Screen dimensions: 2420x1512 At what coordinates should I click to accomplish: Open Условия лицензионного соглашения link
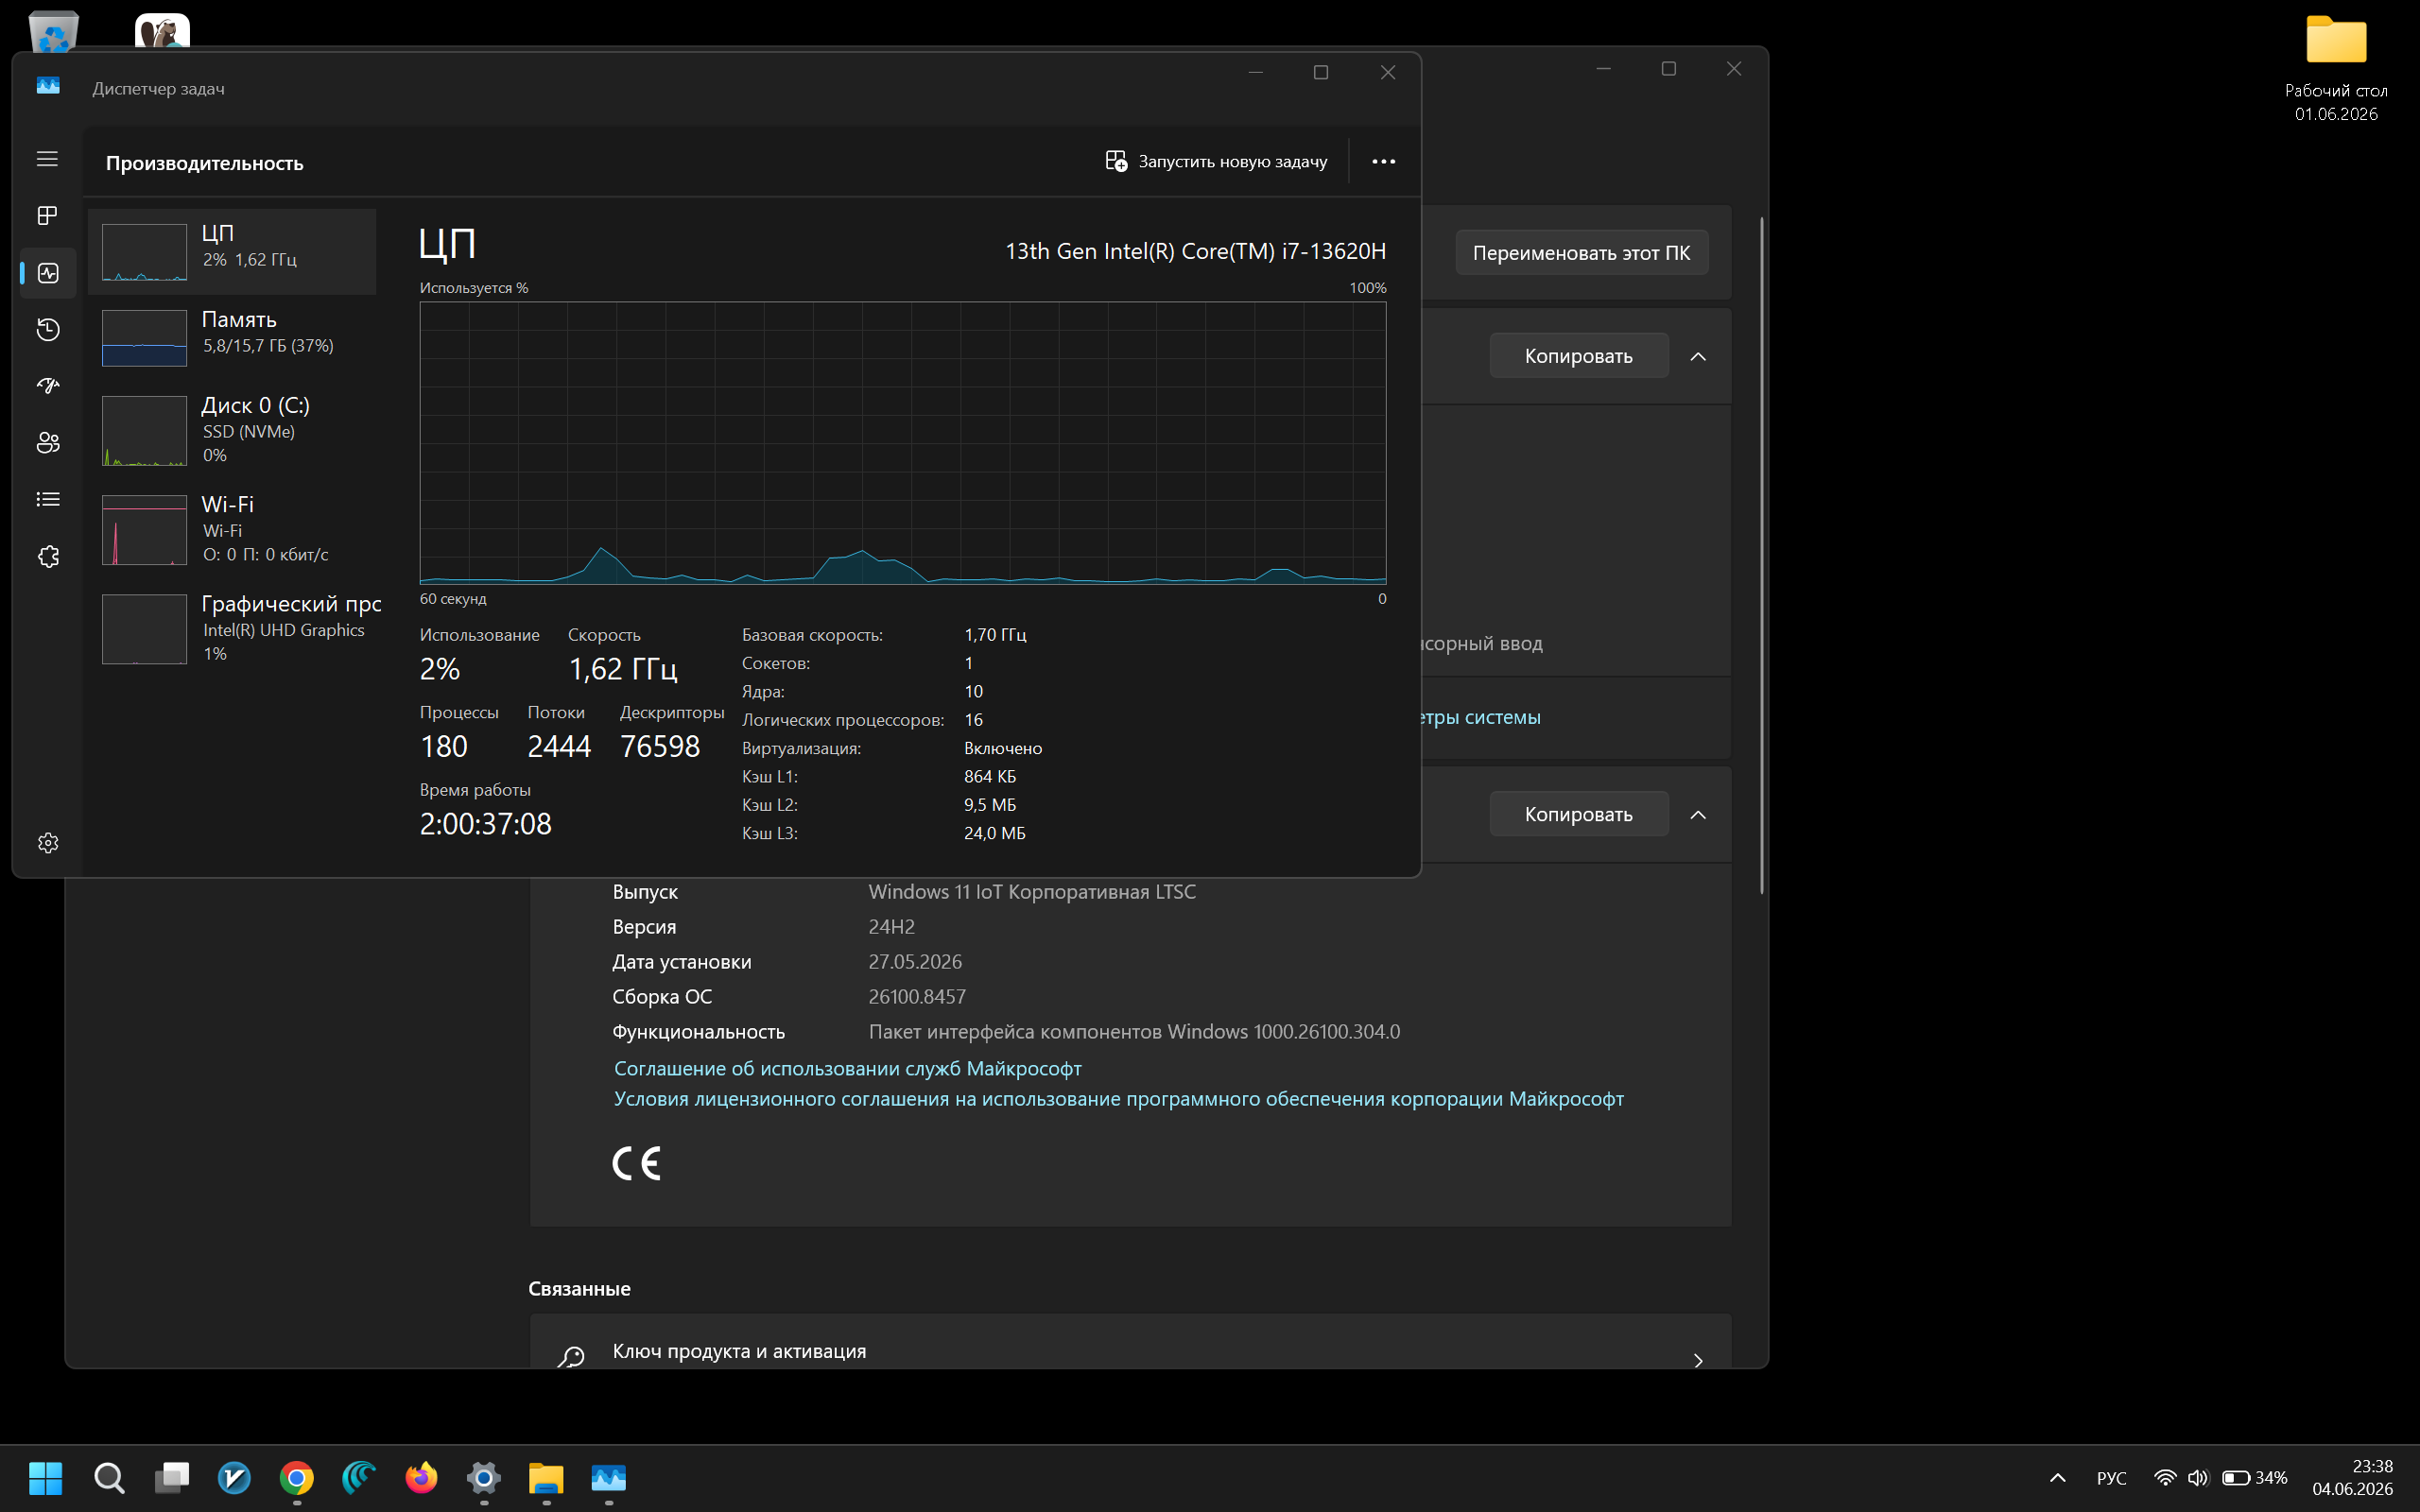point(1118,1098)
